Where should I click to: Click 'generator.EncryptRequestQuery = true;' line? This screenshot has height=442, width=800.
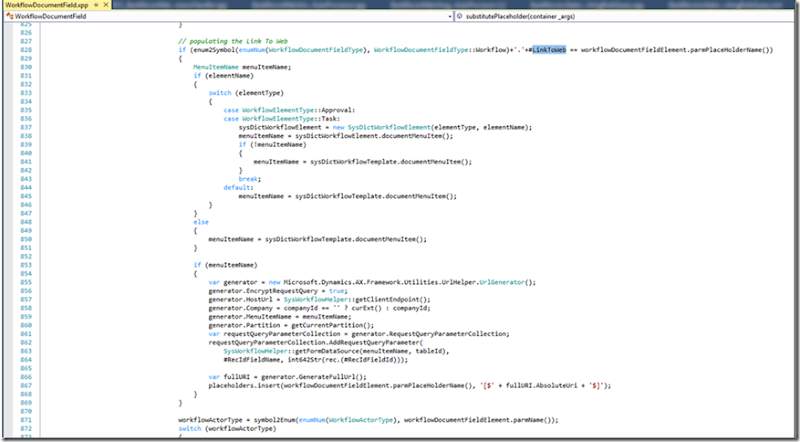[276, 291]
